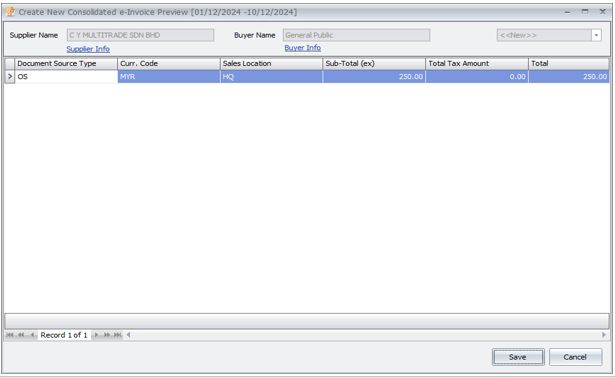This screenshot has height=378, width=615.
Task: Sort by Document Source Type column header
Action: pyautogui.click(x=66, y=64)
